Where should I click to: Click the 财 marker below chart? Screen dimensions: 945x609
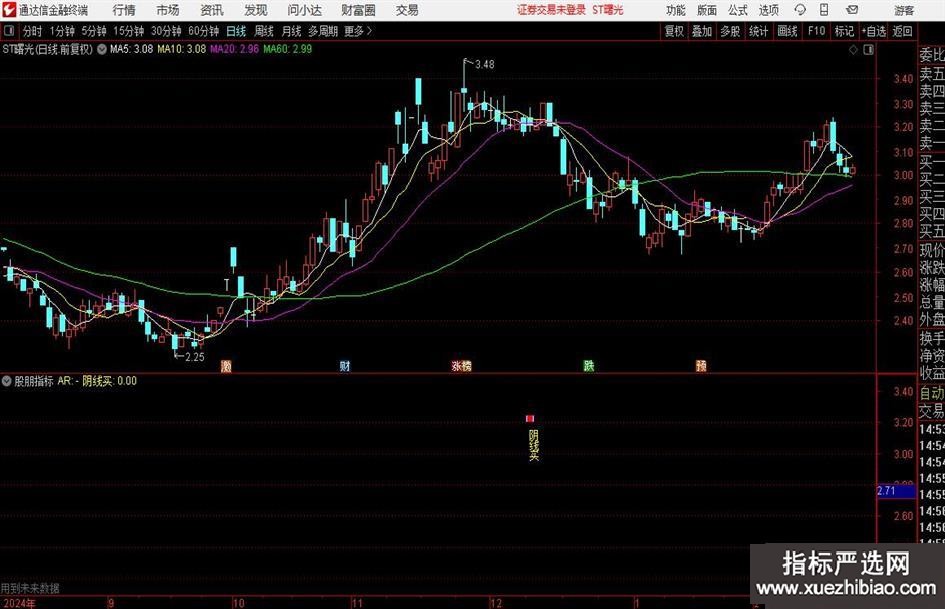345,366
